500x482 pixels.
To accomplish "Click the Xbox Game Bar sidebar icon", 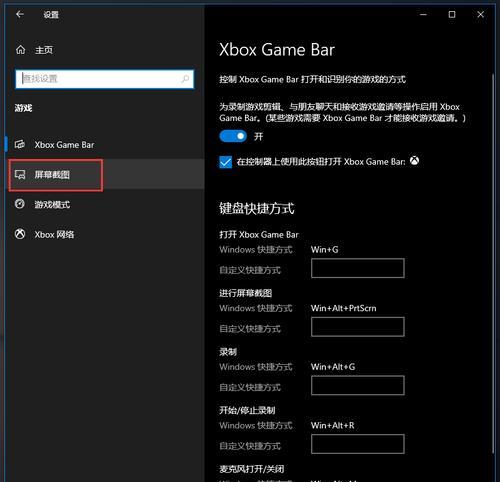I will click(x=20, y=144).
